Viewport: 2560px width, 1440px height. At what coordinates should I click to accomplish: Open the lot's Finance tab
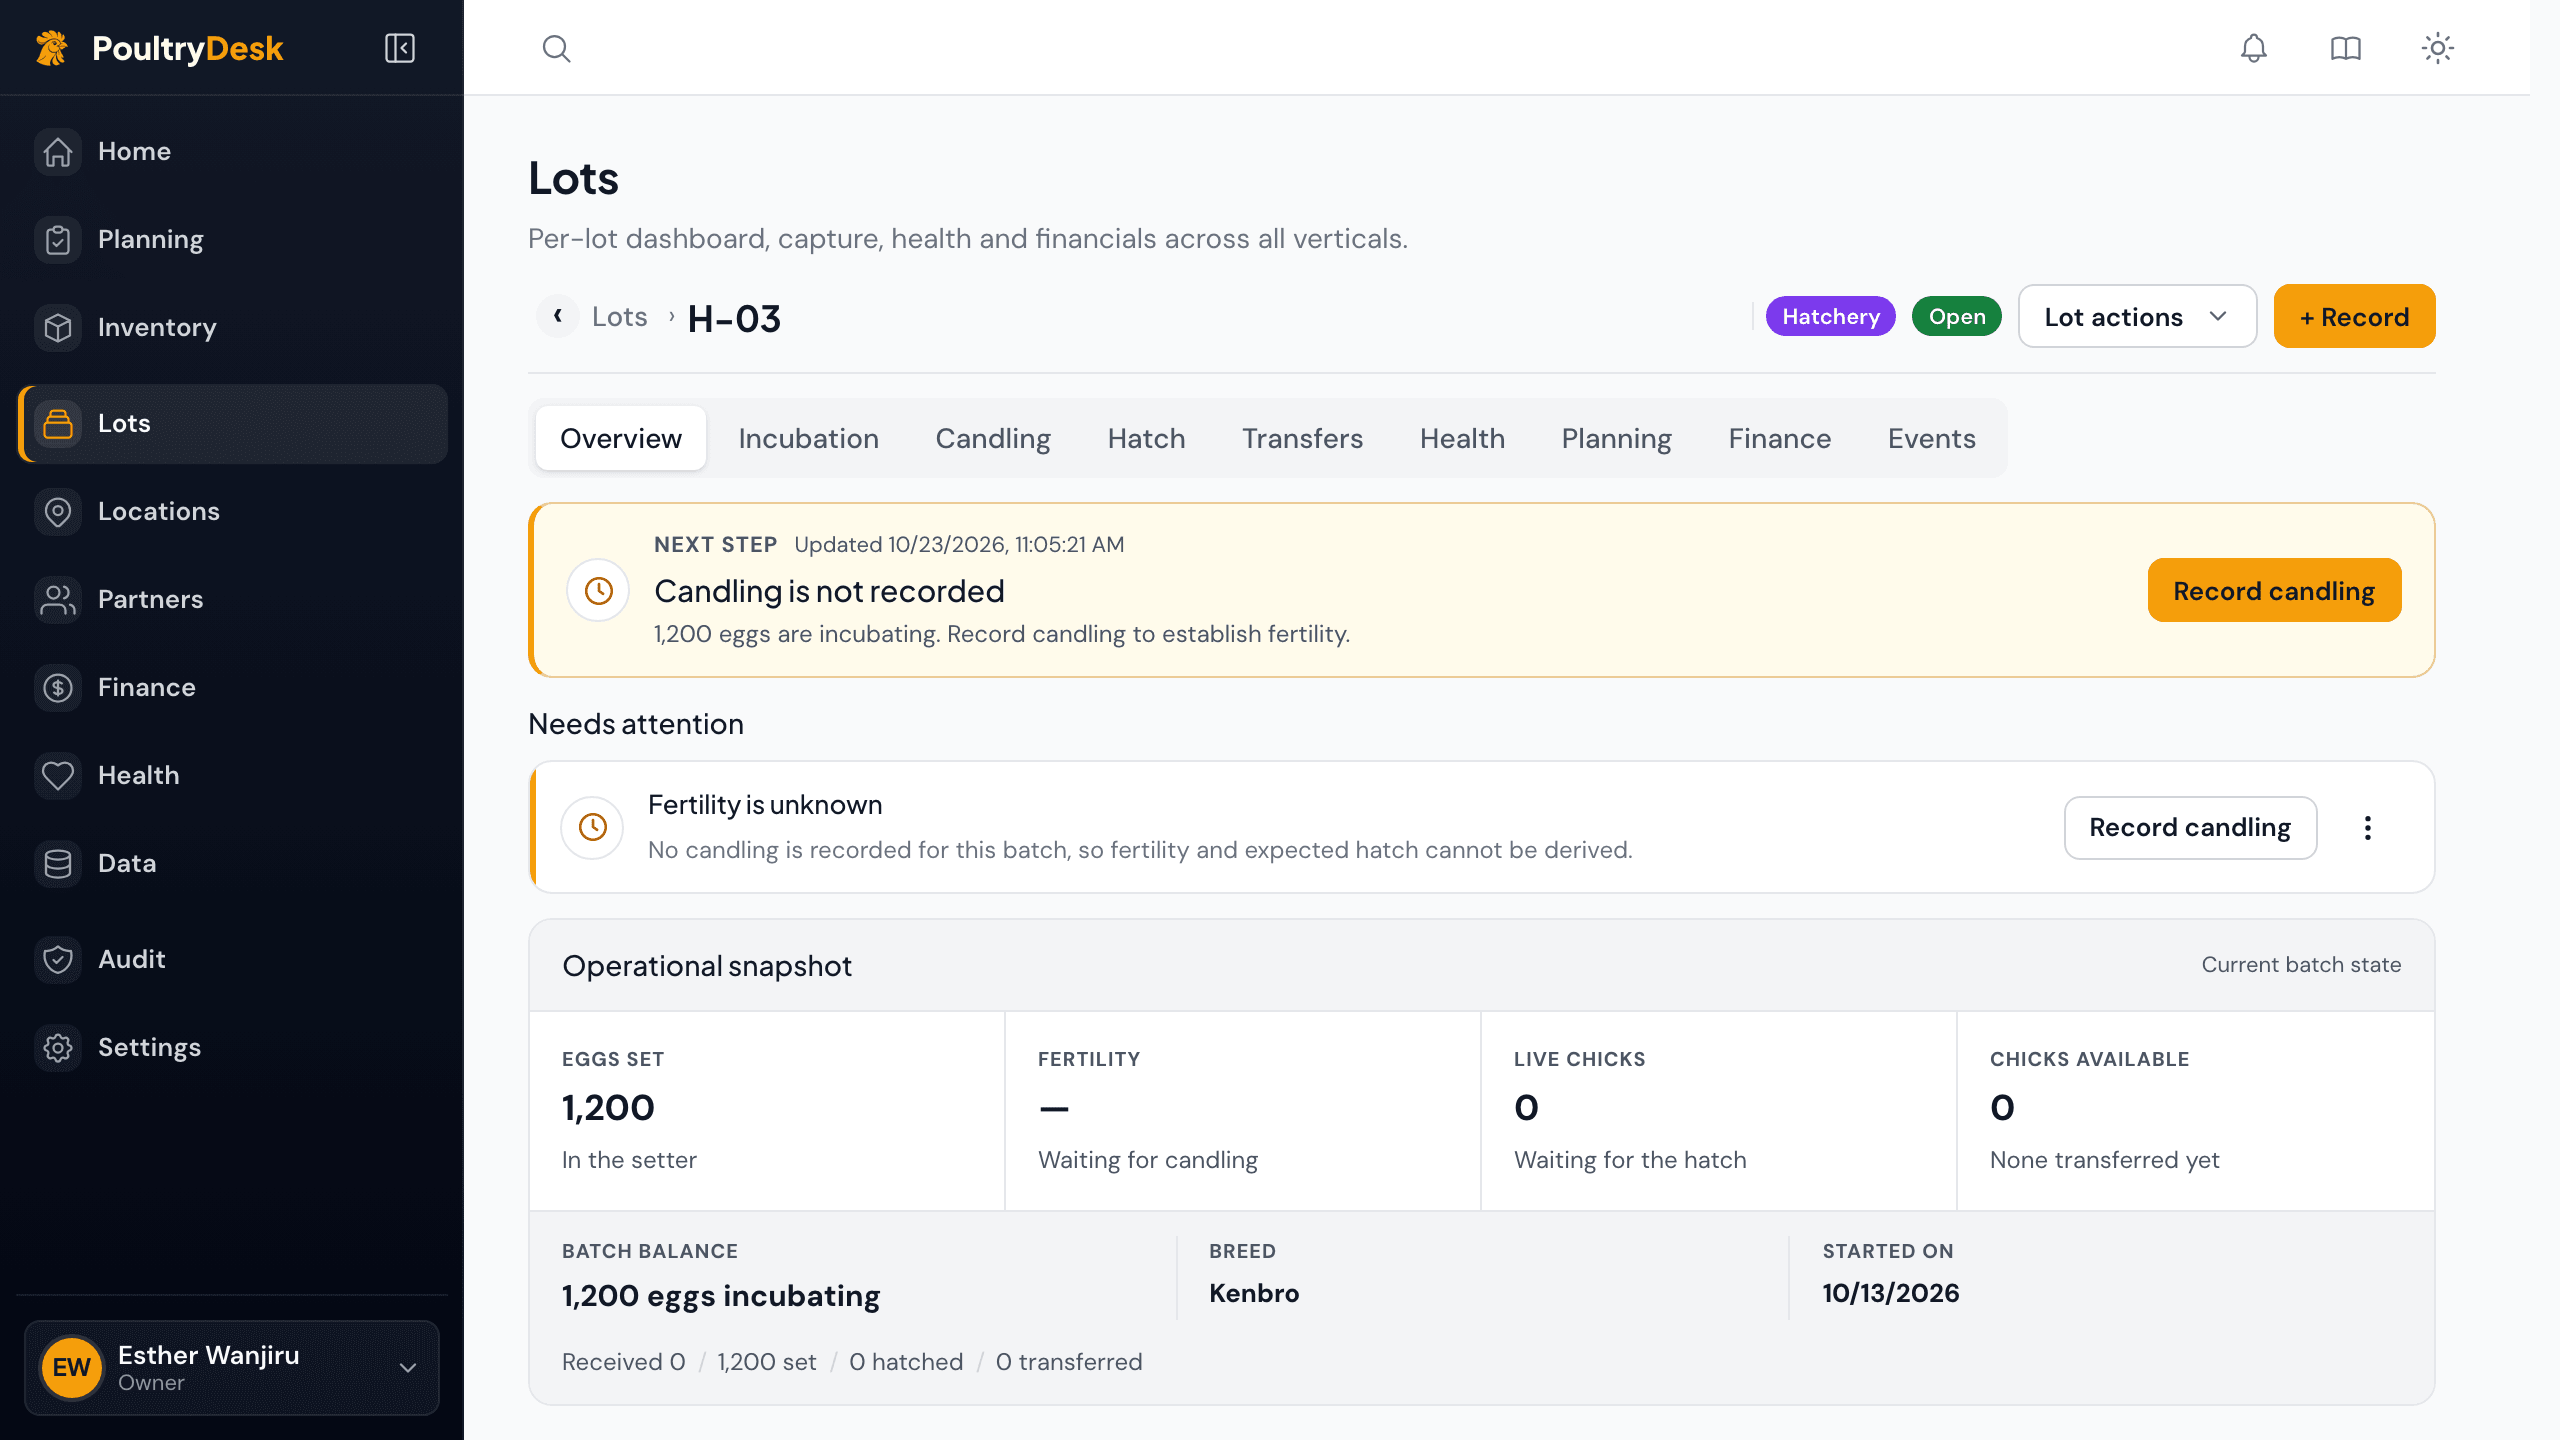tap(1779, 438)
